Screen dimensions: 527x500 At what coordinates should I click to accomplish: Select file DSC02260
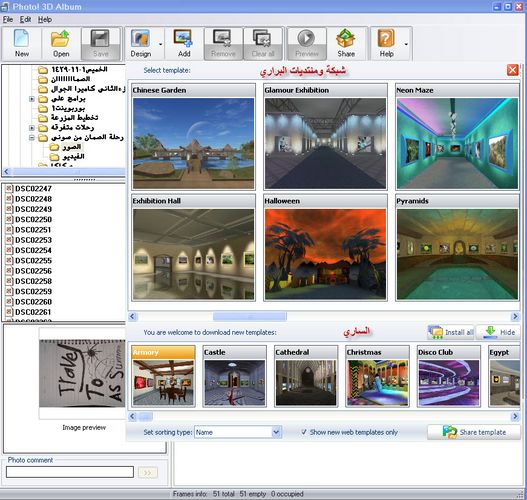[x=33, y=302]
